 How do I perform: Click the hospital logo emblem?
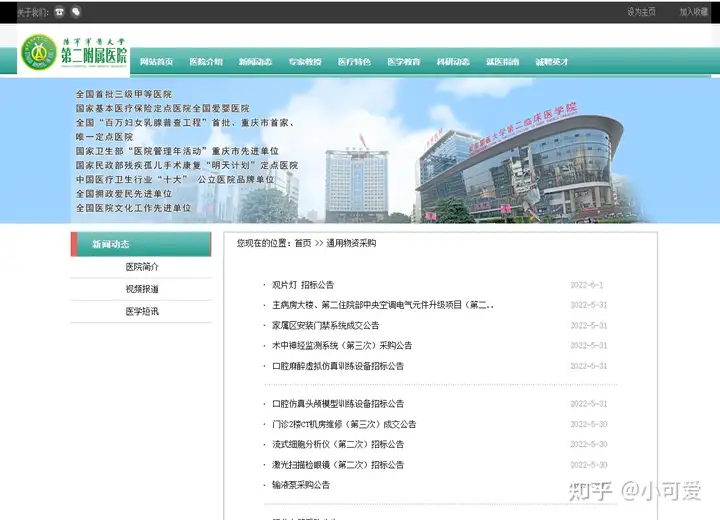coord(39,52)
